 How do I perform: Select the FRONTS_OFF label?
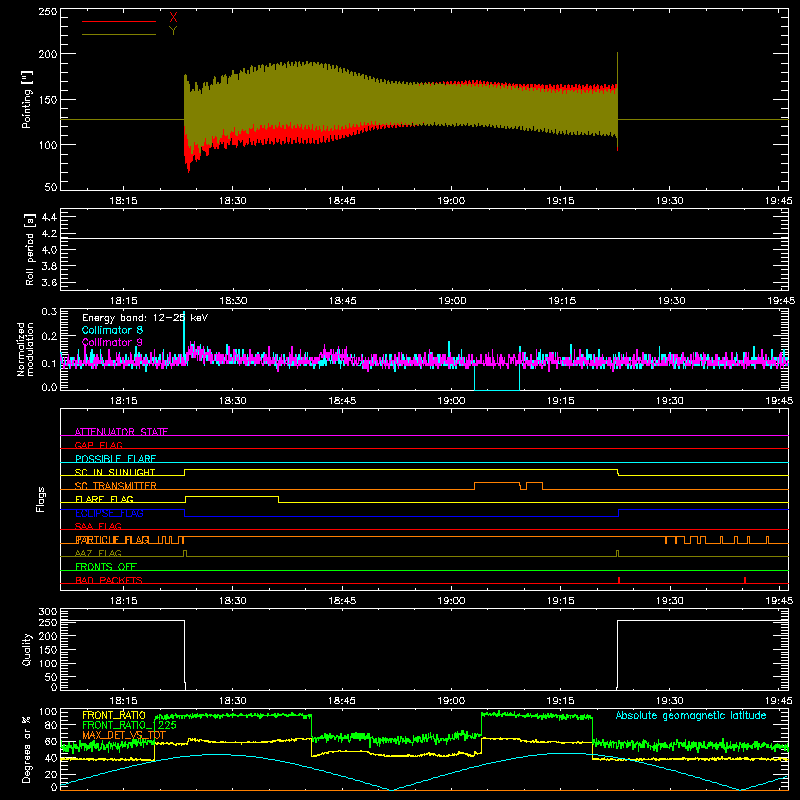coord(106,567)
